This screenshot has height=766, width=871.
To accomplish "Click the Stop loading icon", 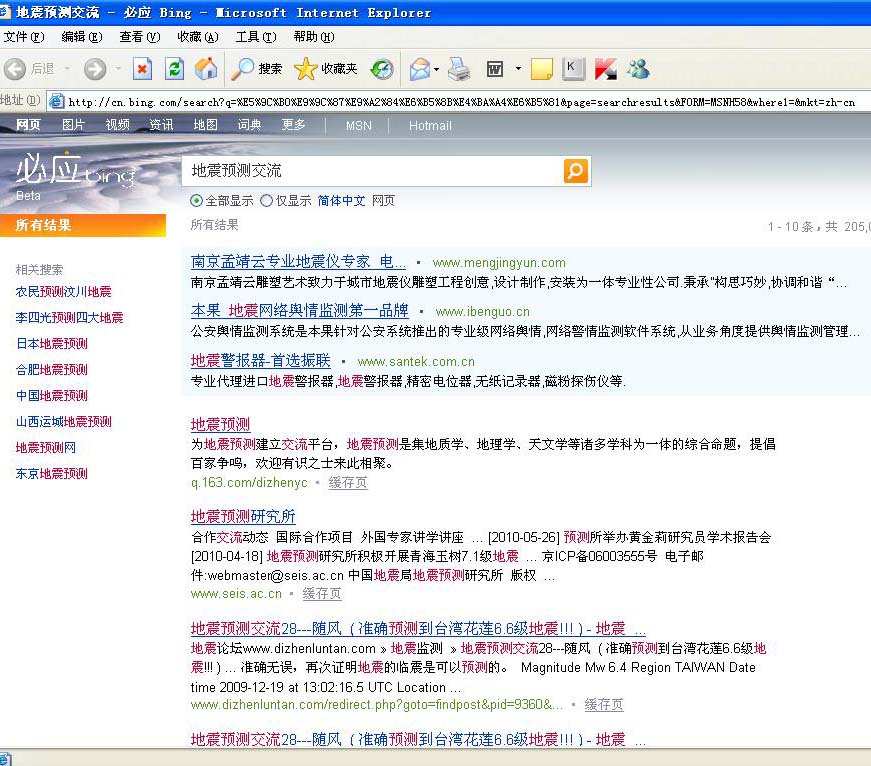I will [142, 69].
